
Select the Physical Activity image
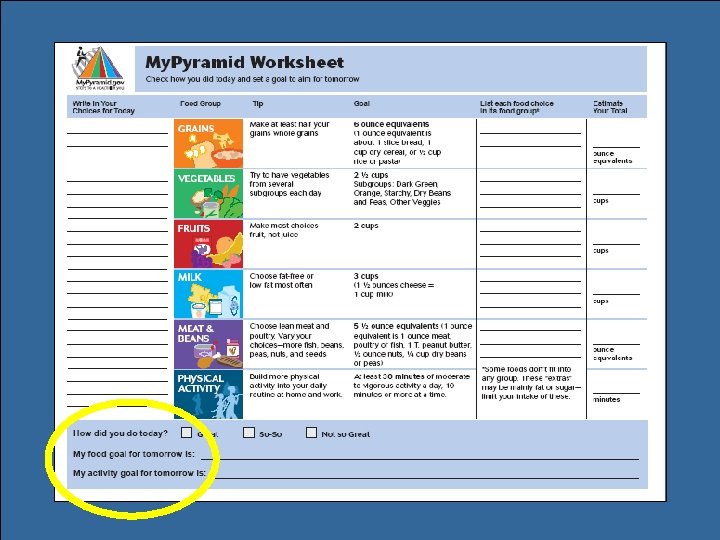208,394
